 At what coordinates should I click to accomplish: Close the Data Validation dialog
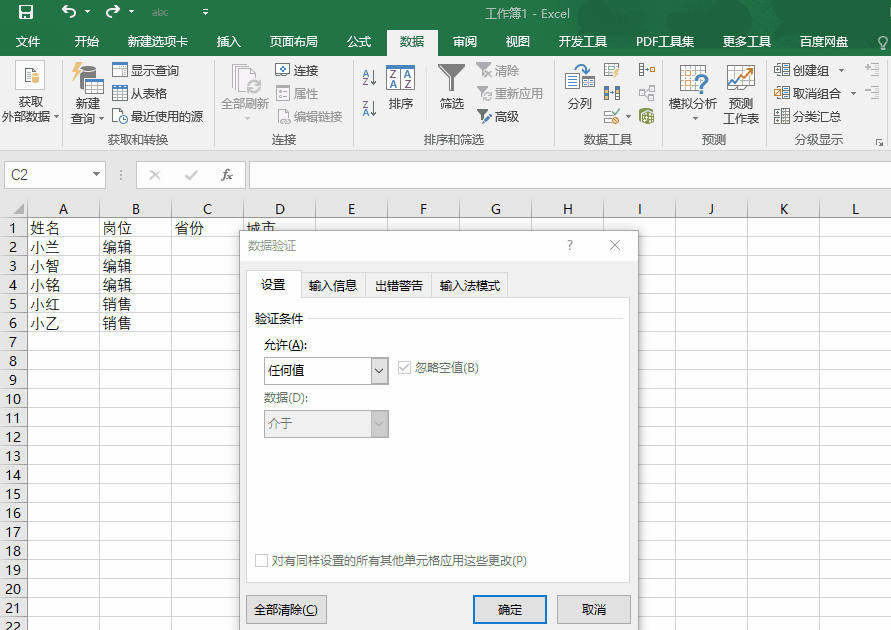click(615, 245)
